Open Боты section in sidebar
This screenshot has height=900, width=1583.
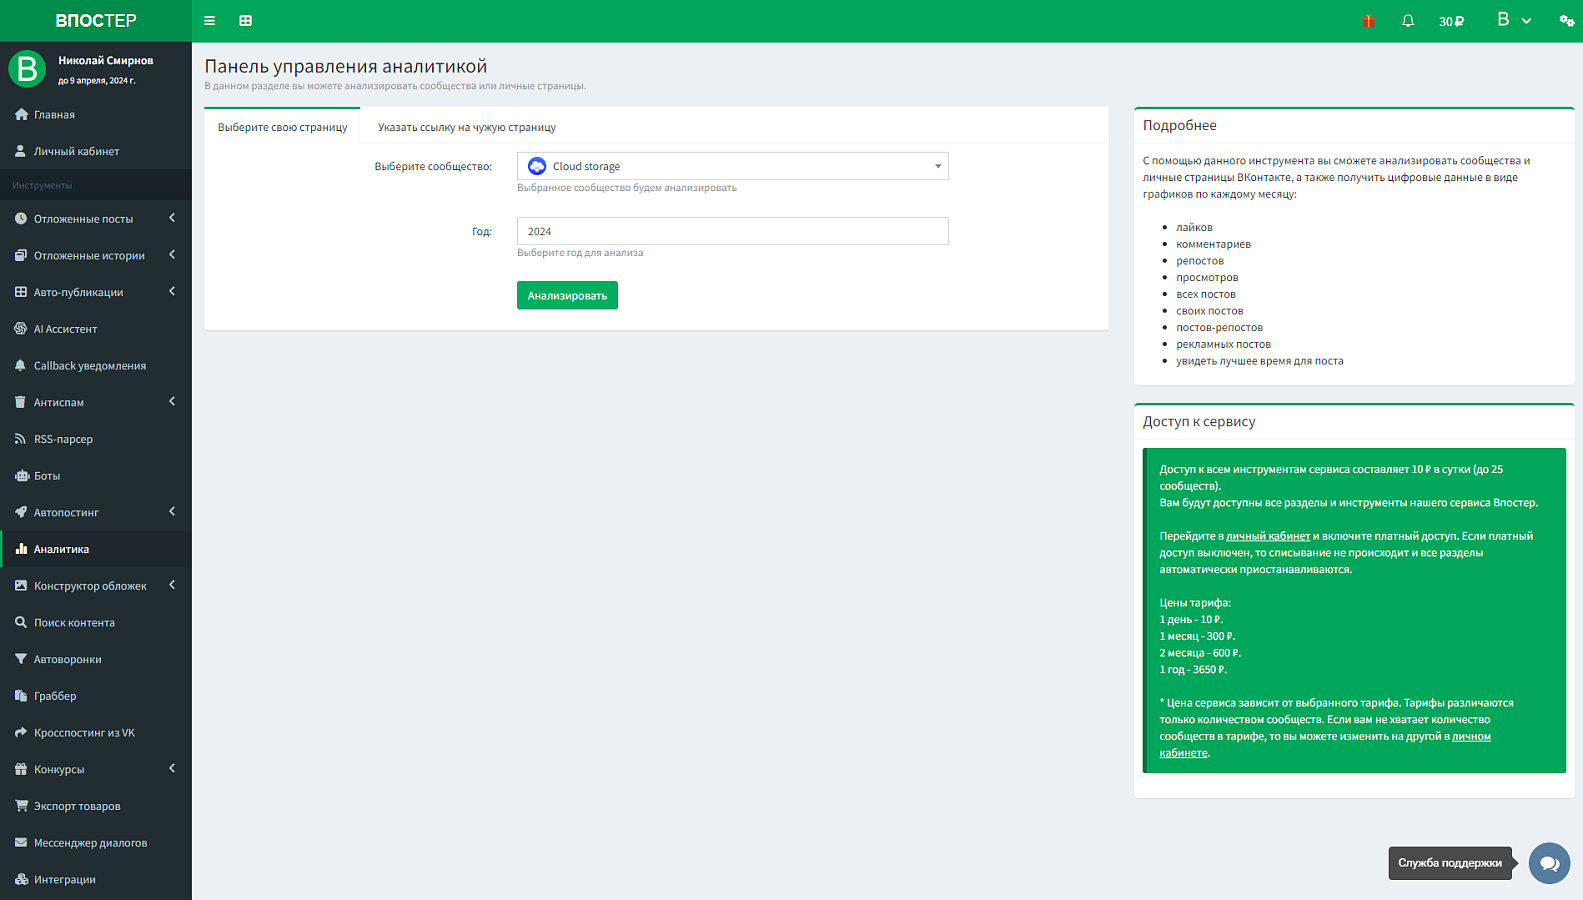click(x=96, y=476)
